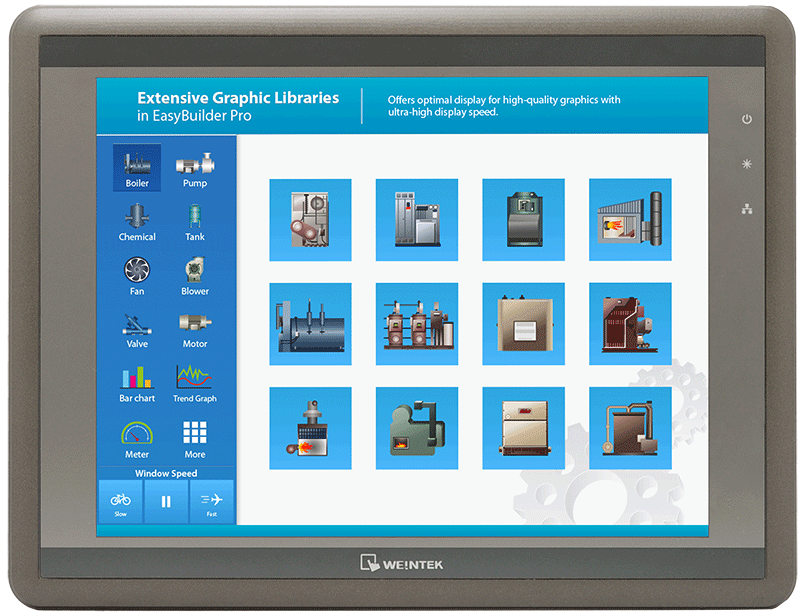The width and height of the screenshot is (800, 613).
Task: Click the first boiler thumbnail in top row
Action: click(x=310, y=220)
